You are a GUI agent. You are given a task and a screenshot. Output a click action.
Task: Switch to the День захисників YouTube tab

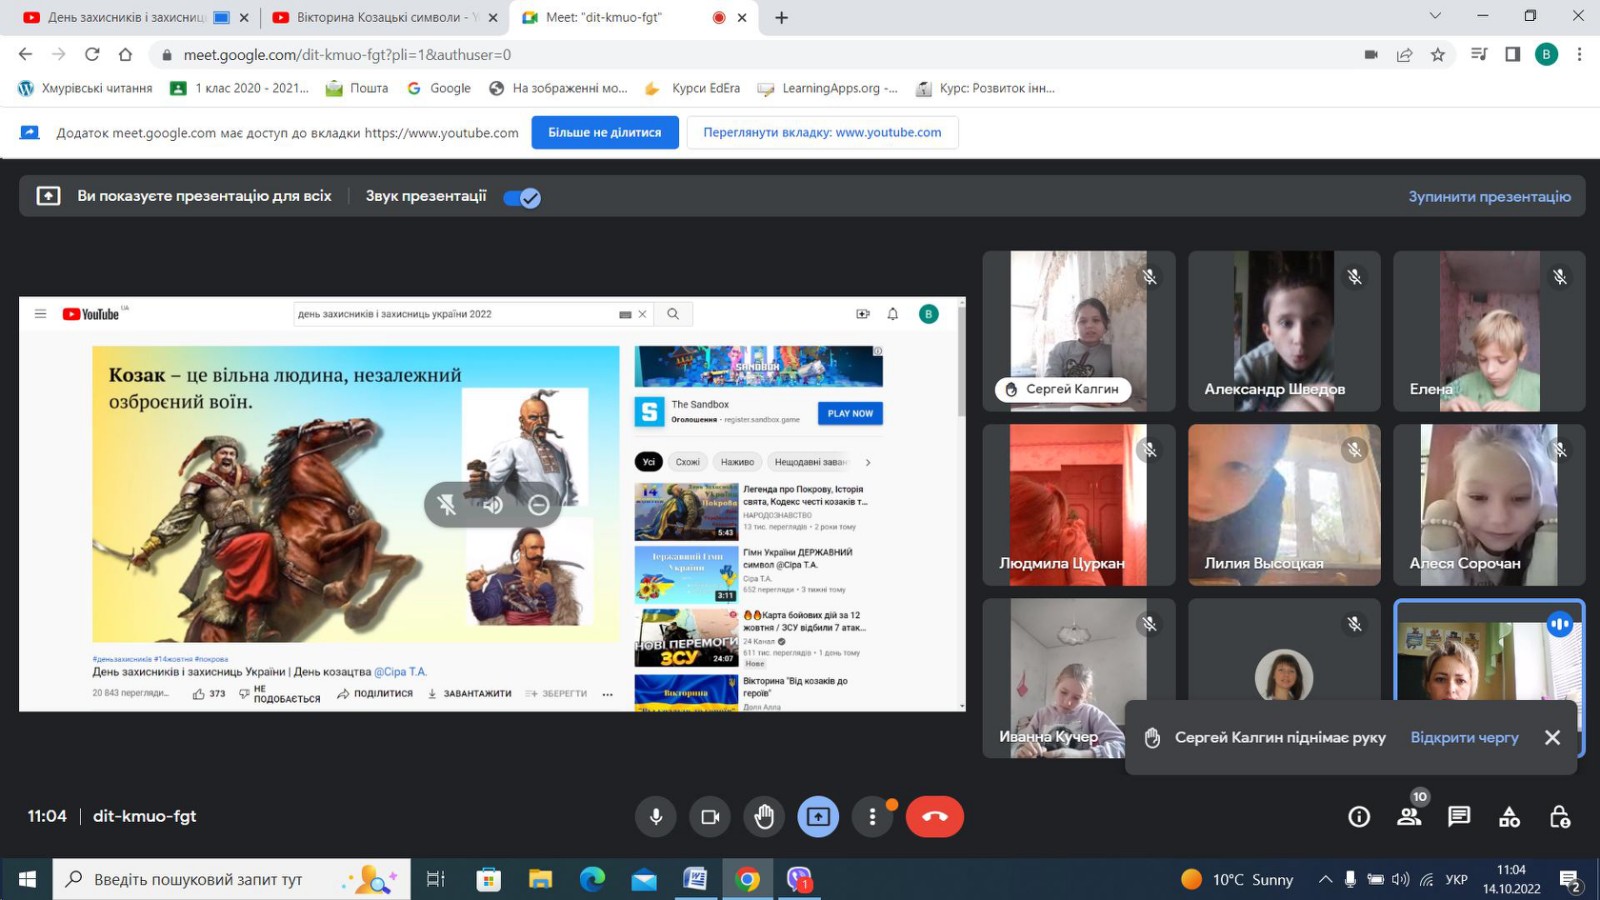click(x=125, y=17)
